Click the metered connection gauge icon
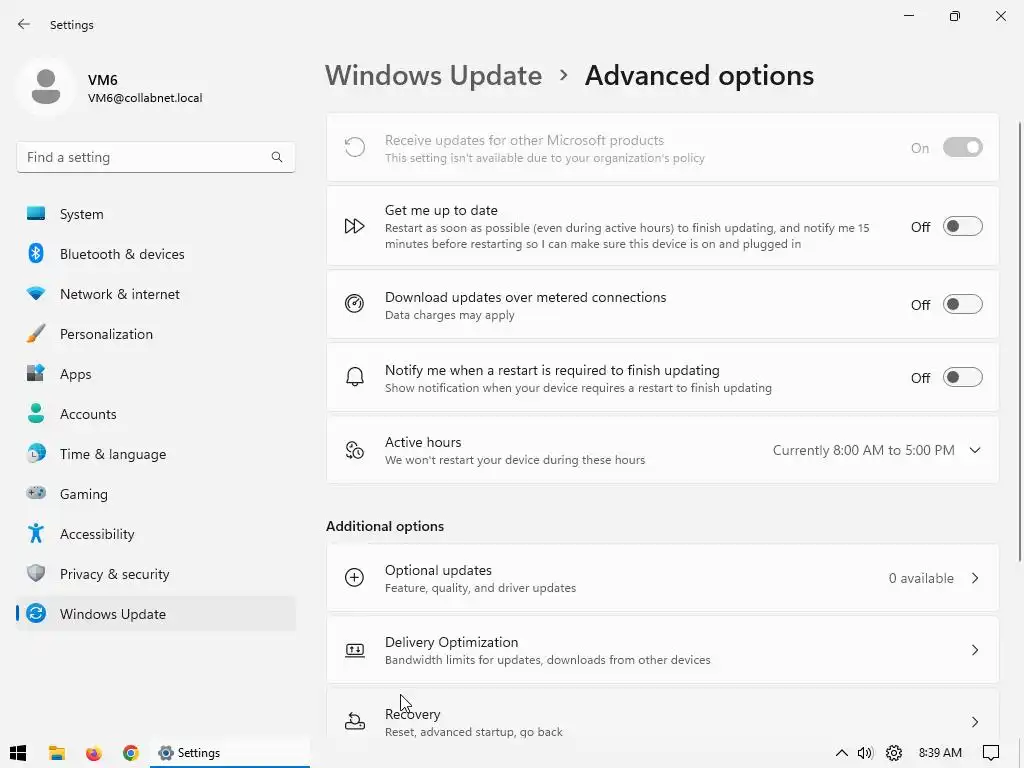This screenshot has width=1024, height=768. (355, 304)
